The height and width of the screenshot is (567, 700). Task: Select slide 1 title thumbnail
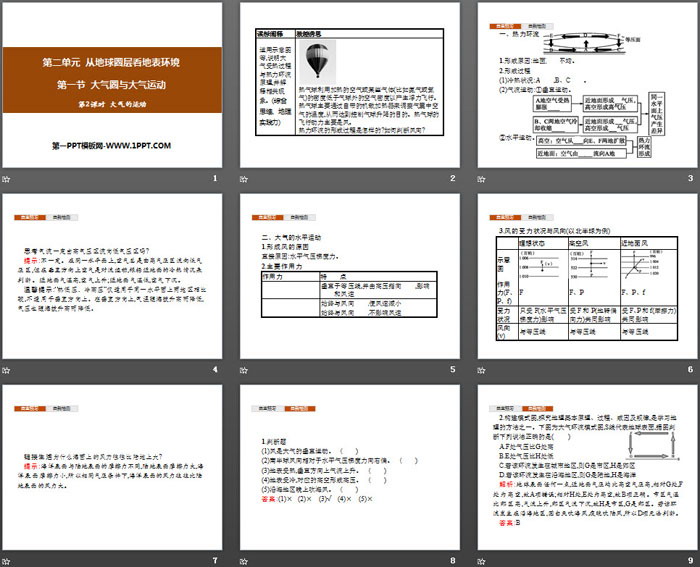pyautogui.click(x=112, y=85)
